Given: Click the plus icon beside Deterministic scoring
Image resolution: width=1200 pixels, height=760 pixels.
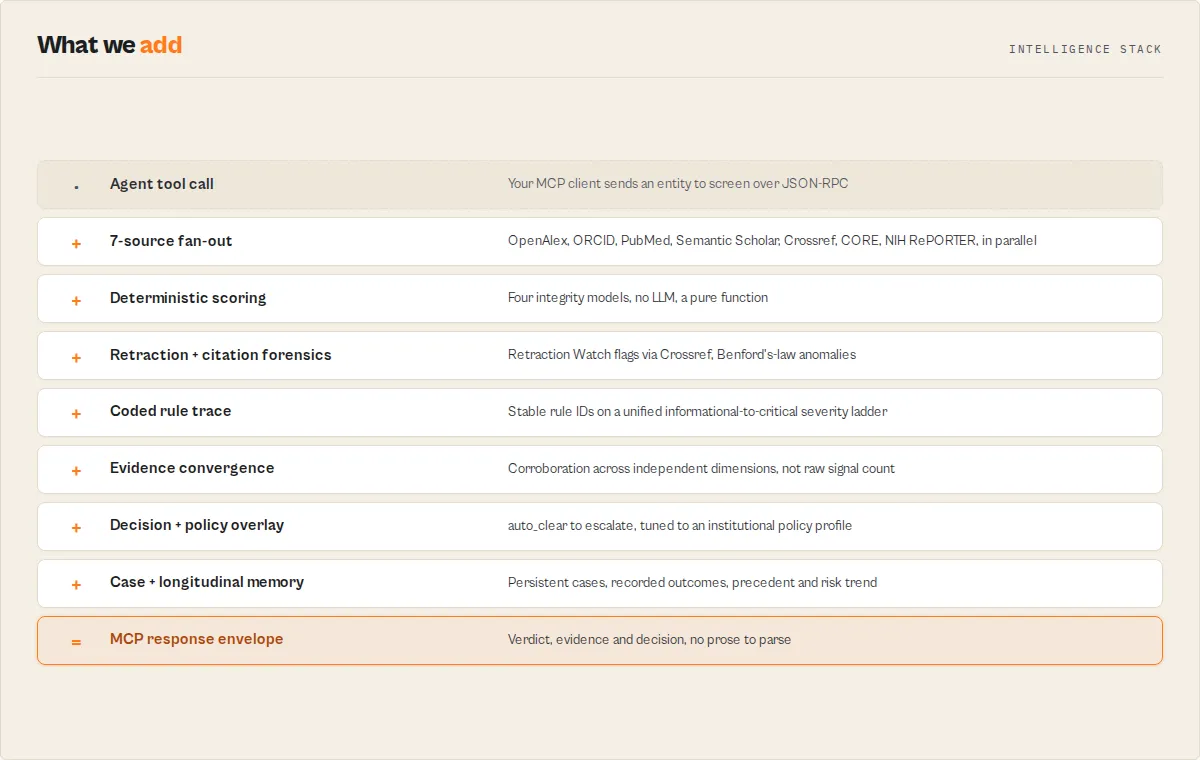Looking at the screenshot, I should (76, 300).
